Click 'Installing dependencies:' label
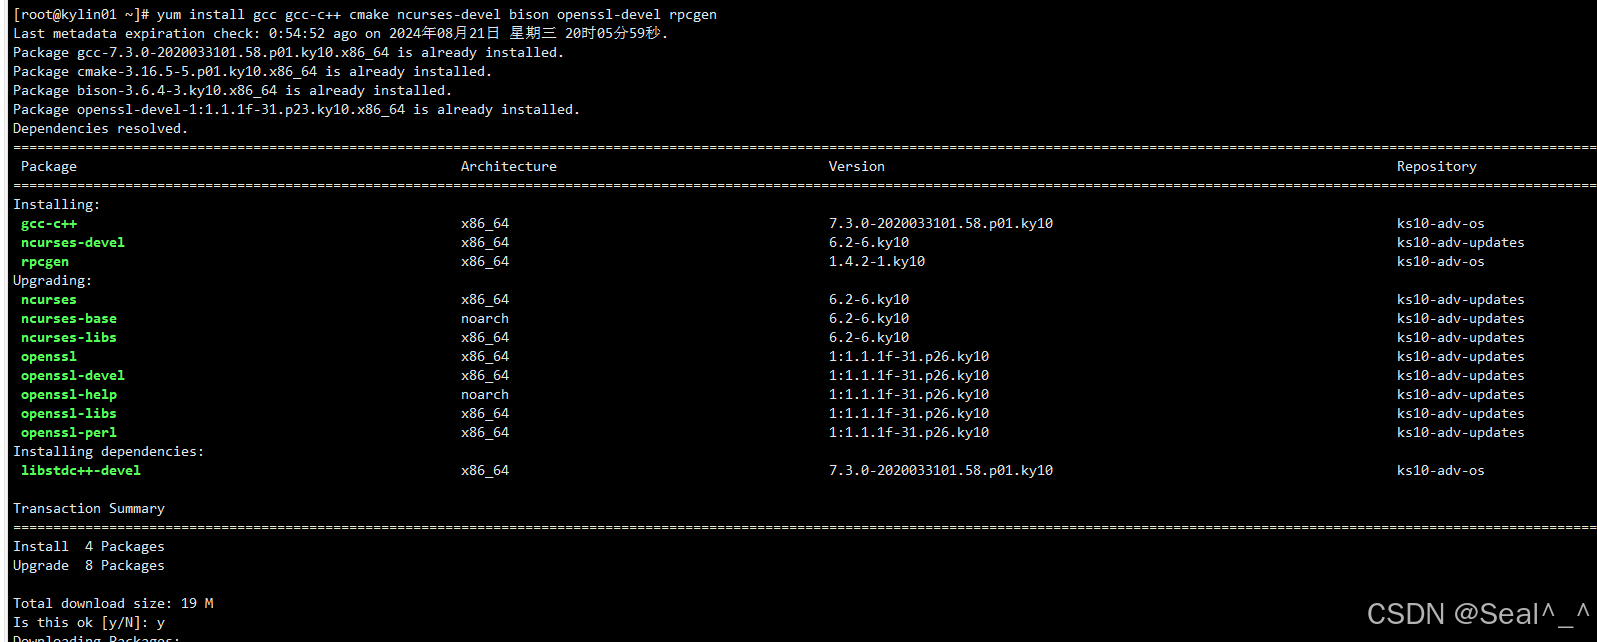This screenshot has height=642, width=1597. [109, 452]
